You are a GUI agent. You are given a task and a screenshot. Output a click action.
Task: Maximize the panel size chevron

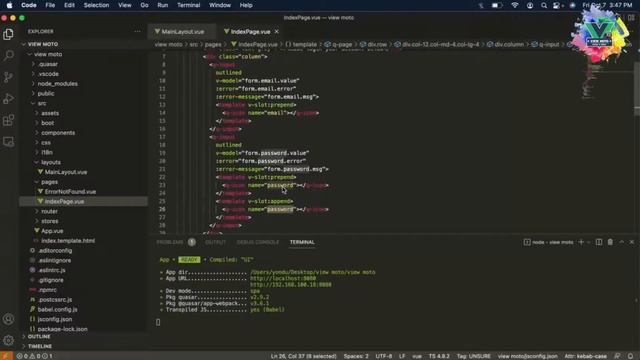click(622, 242)
